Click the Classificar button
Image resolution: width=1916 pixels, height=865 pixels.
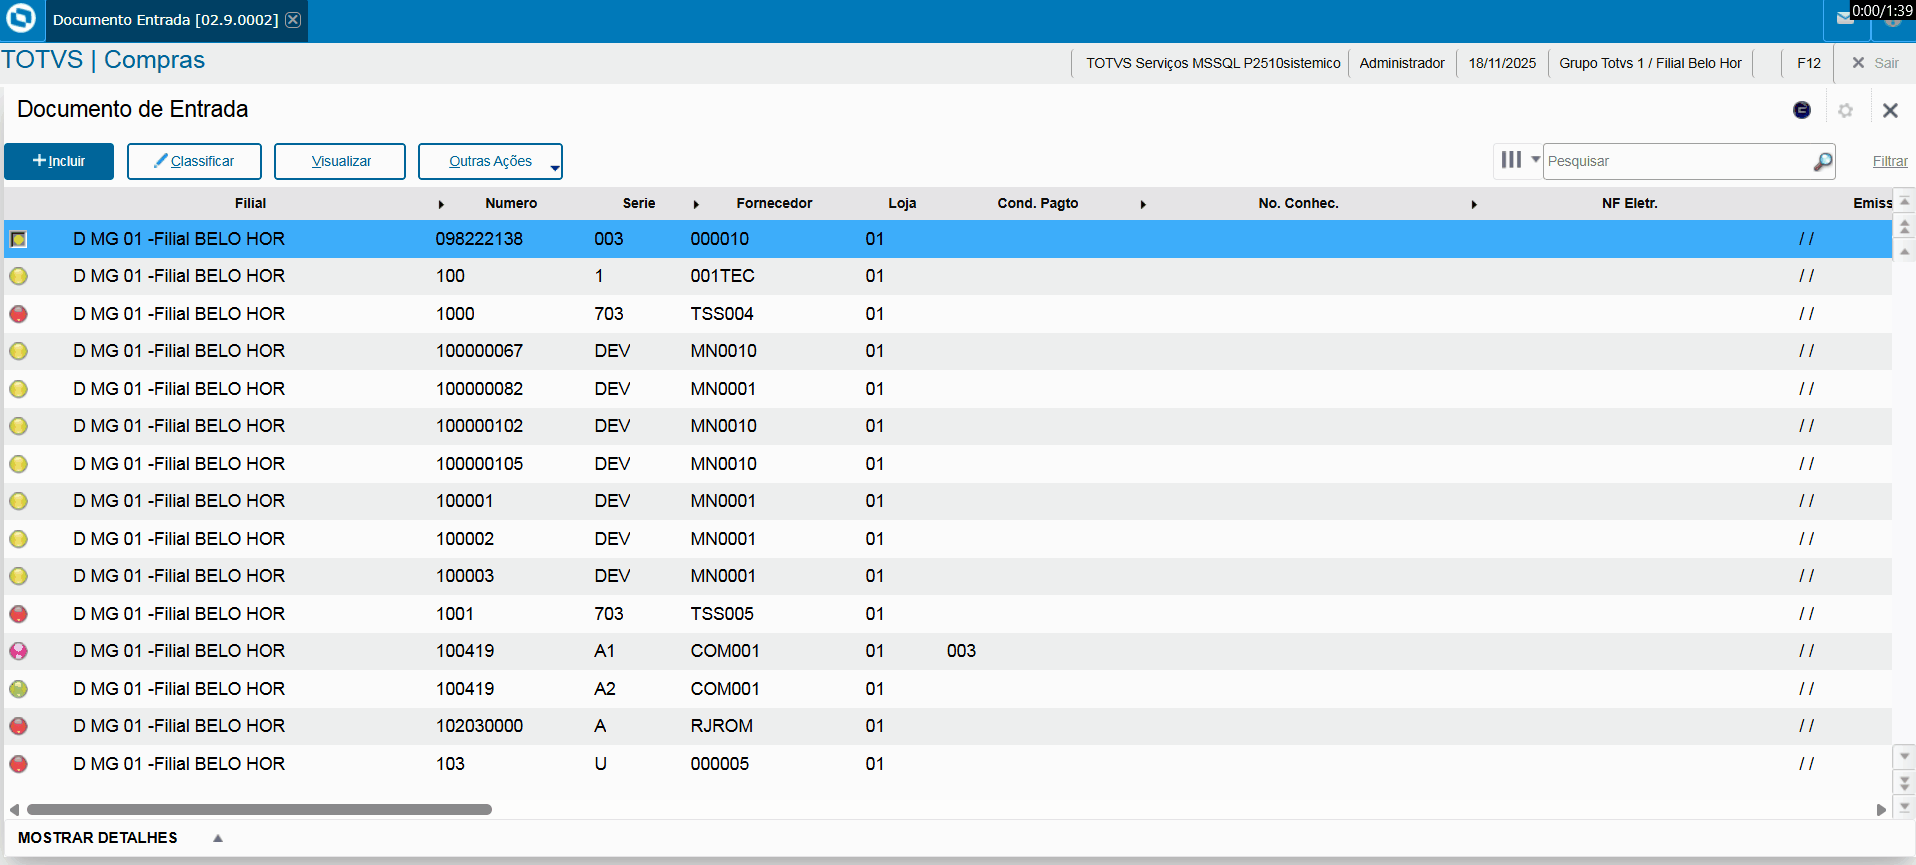[194, 161]
